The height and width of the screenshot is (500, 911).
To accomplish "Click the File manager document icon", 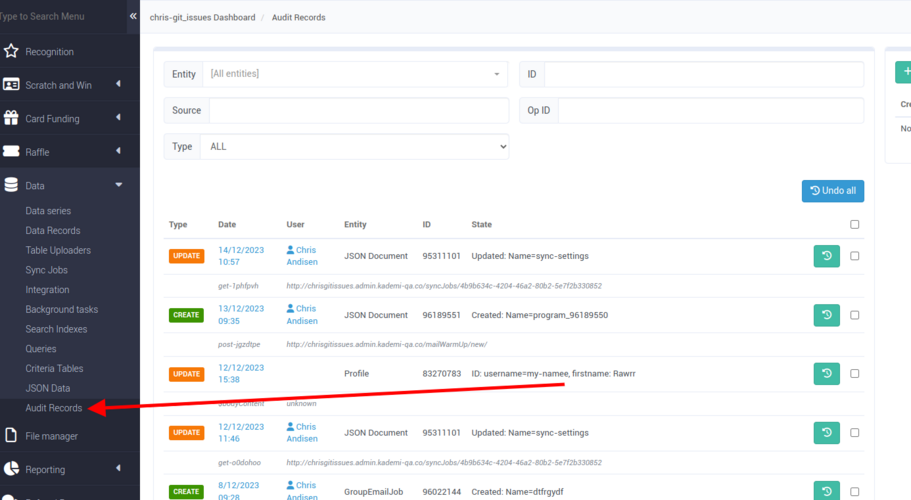I will 11,436.
